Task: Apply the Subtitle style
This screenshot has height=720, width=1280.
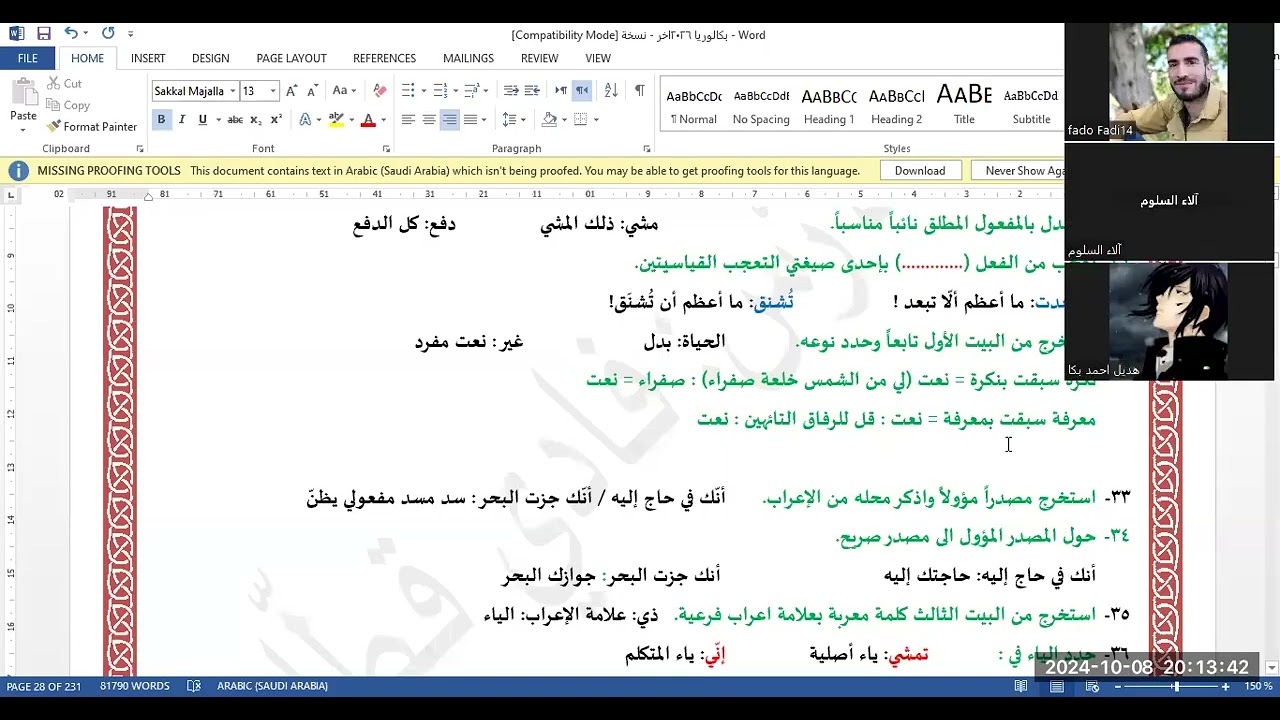Action: click(1031, 105)
